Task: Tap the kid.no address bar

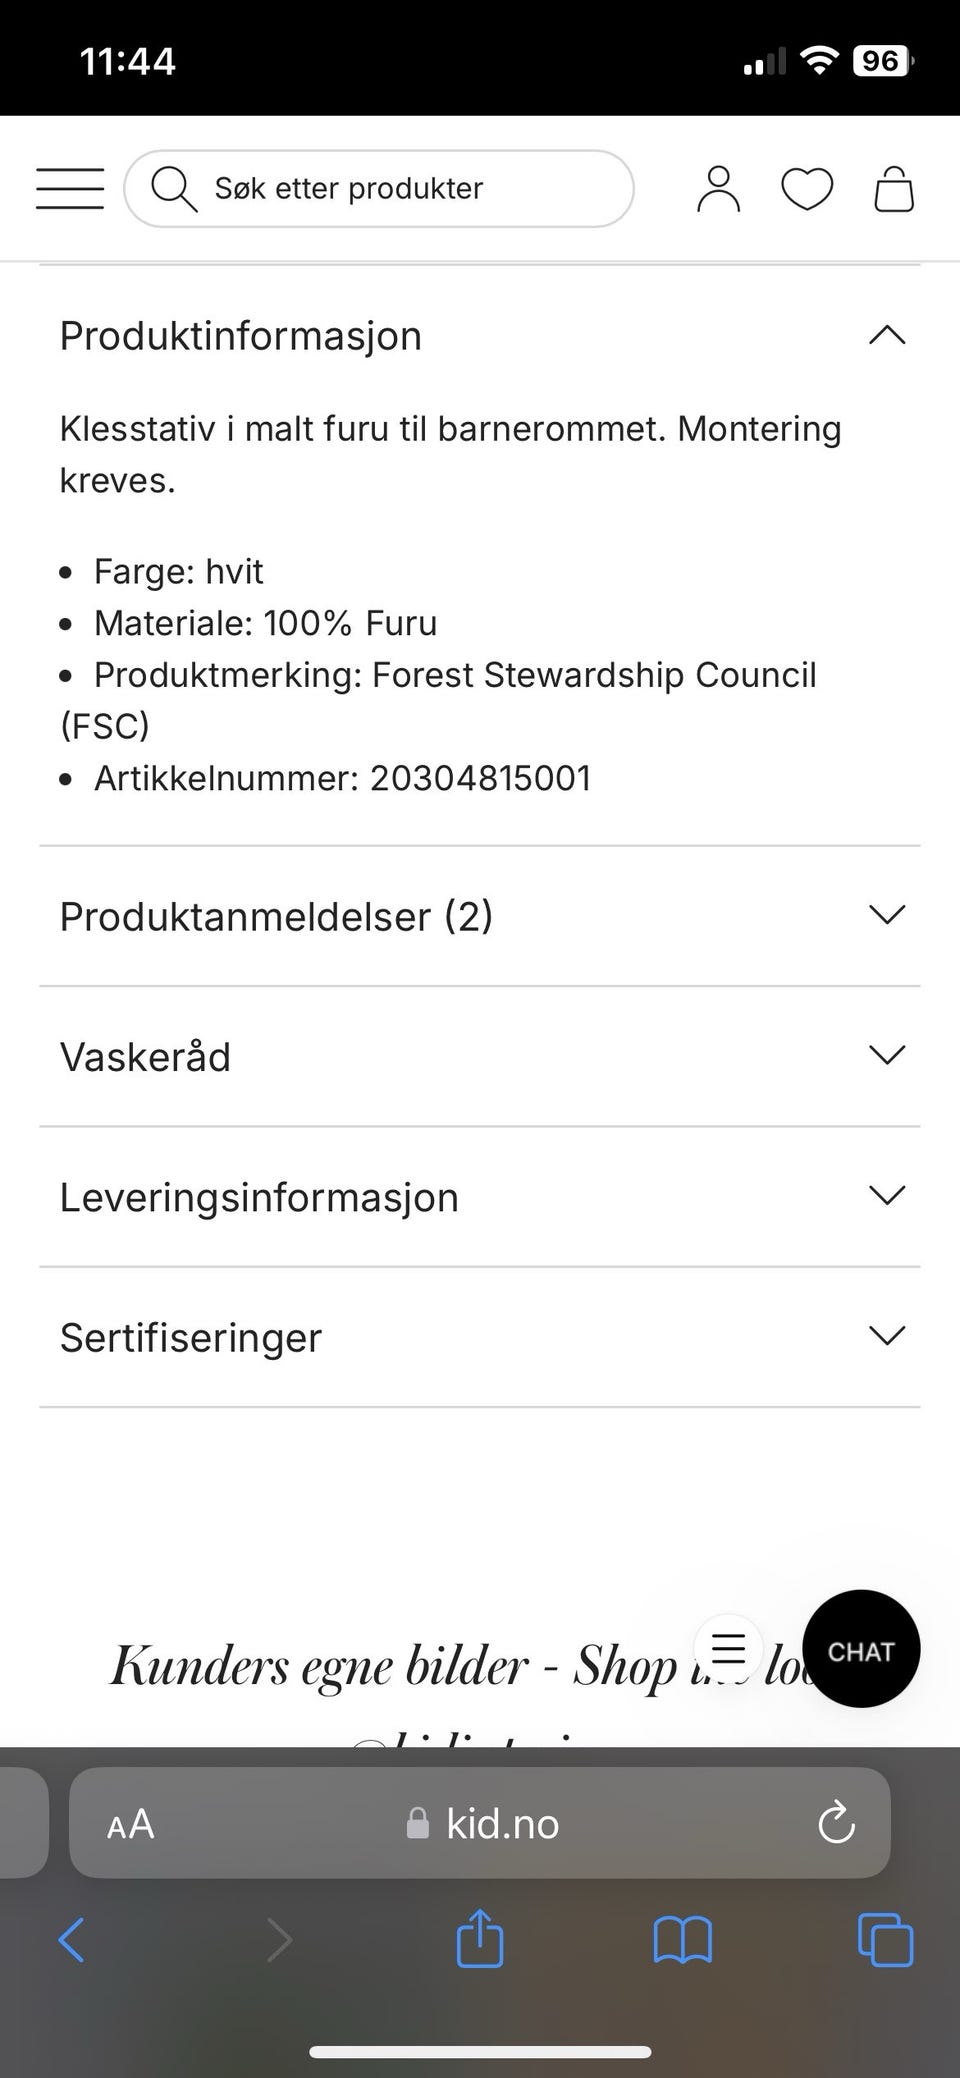Action: [x=480, y=1823]
